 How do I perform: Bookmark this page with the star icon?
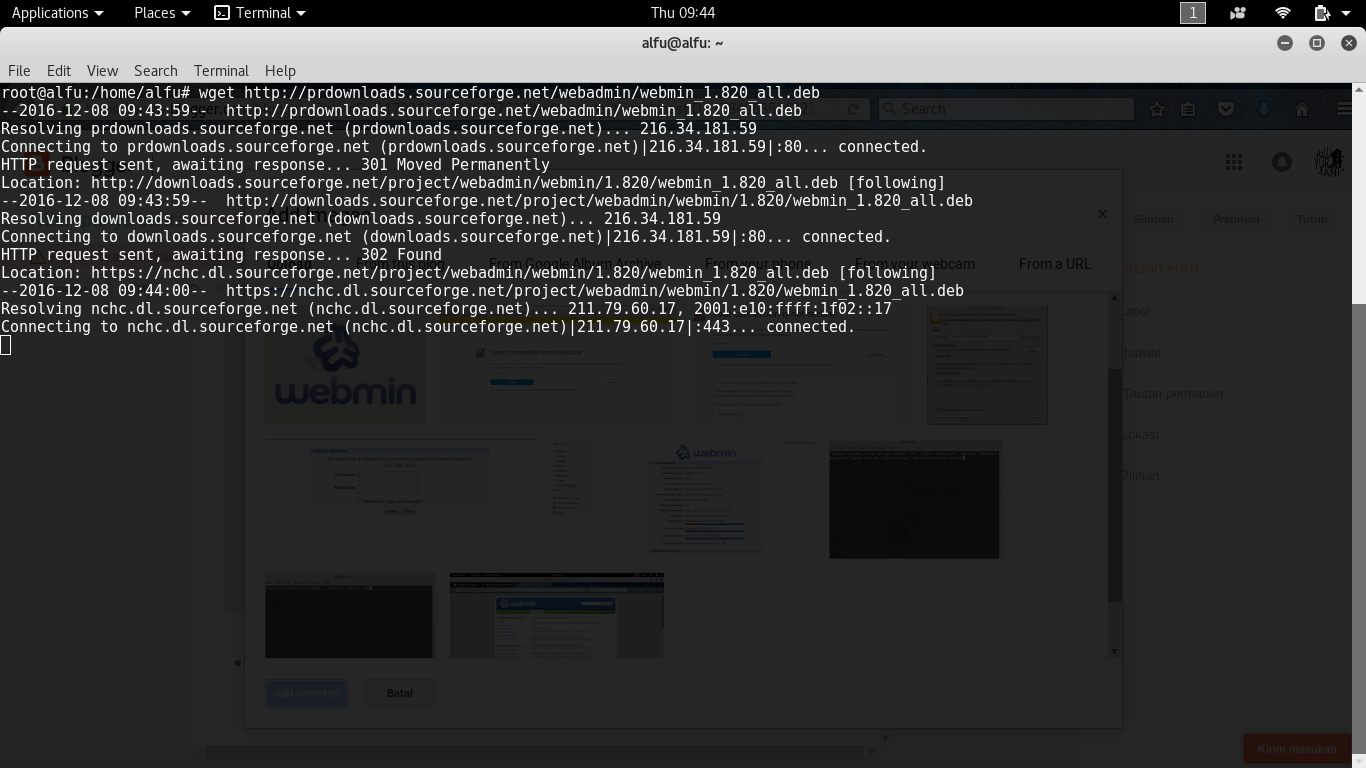coord(1155,108)
